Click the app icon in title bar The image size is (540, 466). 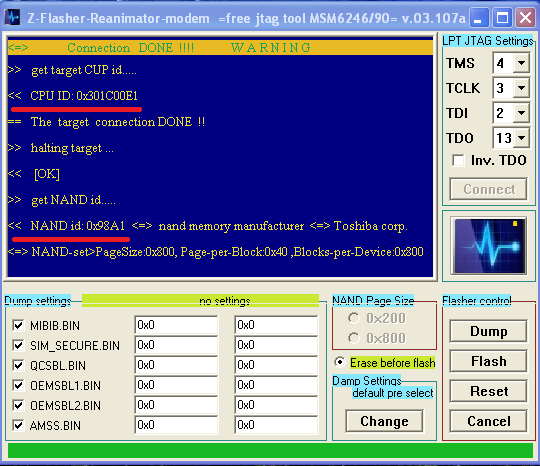12,17
